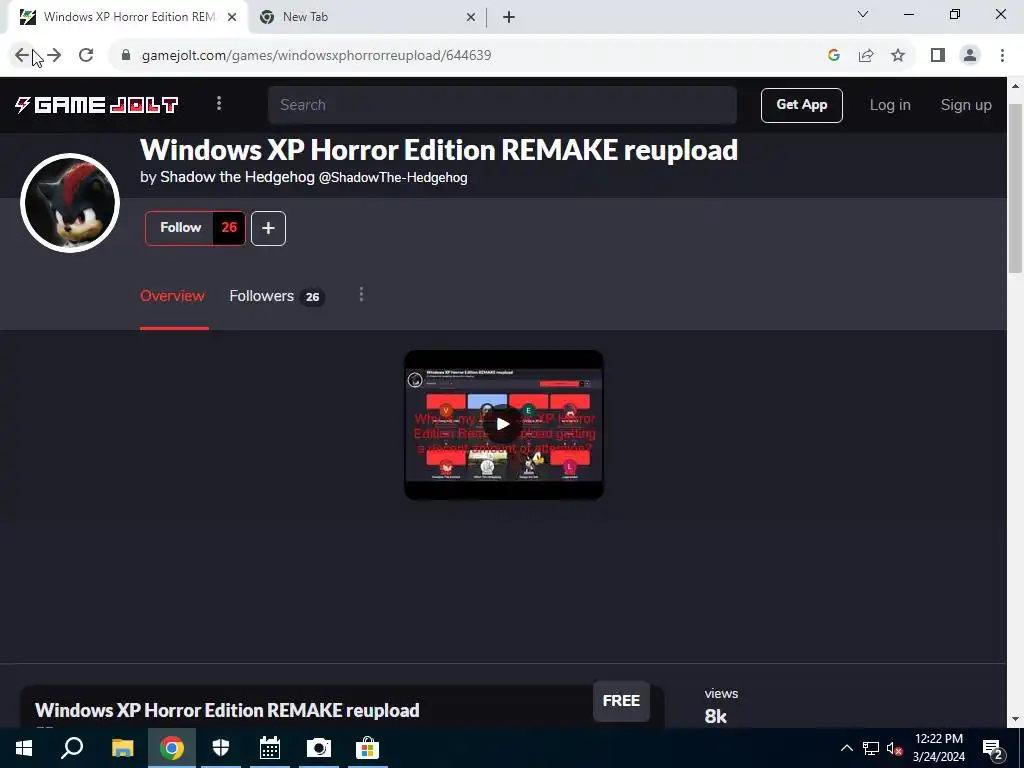The width and height of the screenshot is (1024, 768).
Task: Open the Camera app on taskbar
Action: 319,748
